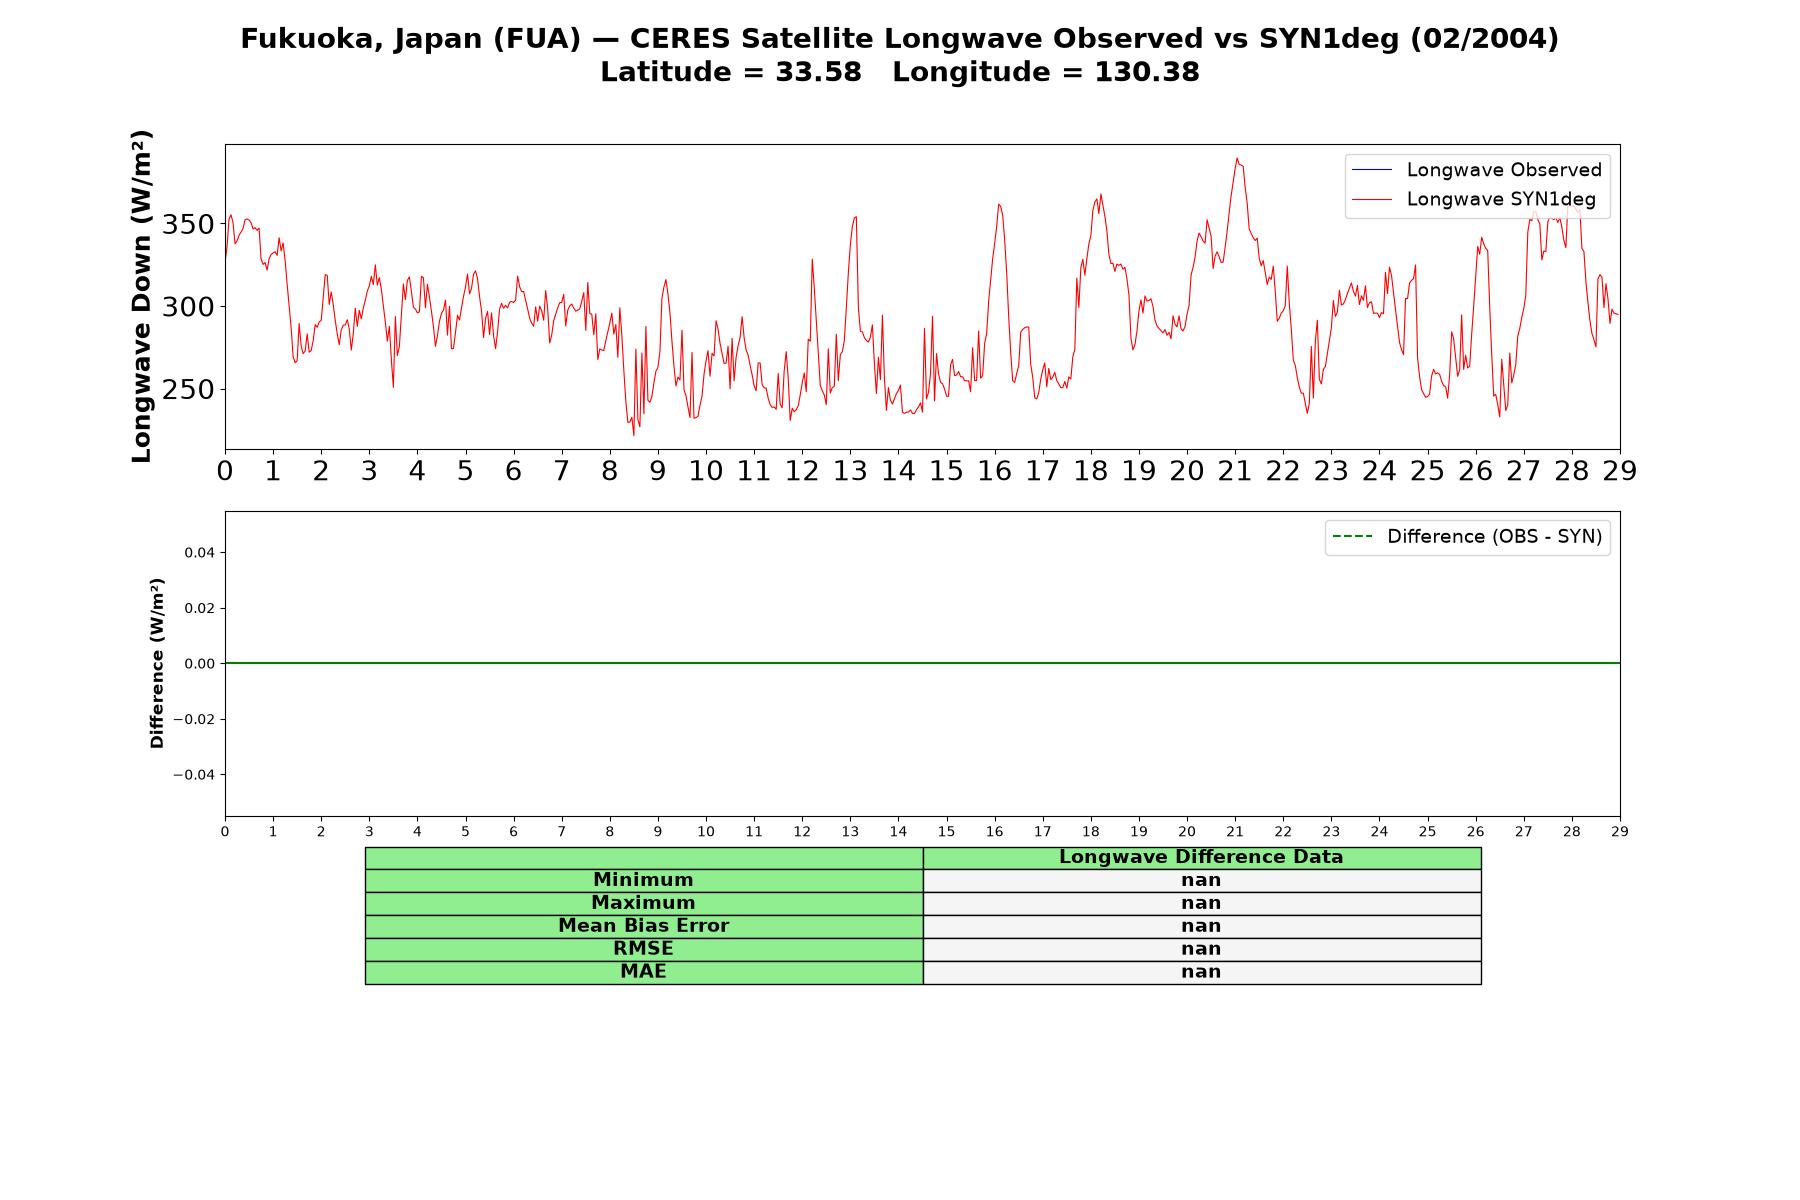Click the chart title Fukuoka, Japan (FUA)
This screenshot has height=1200, width=1800.
click(410, 39)
